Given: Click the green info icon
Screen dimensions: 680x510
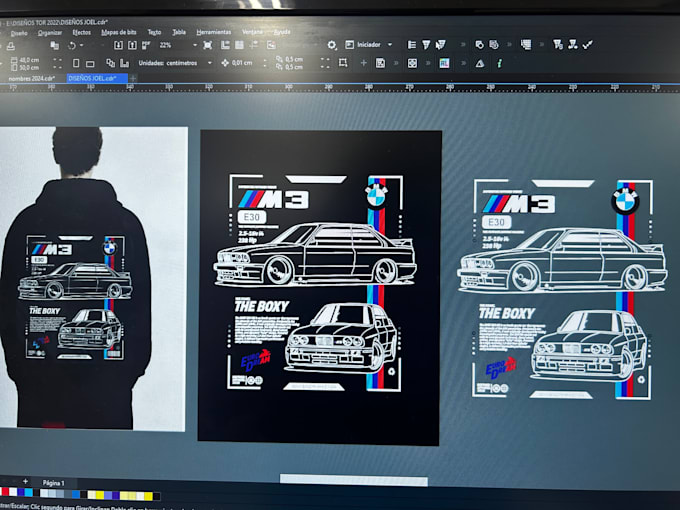Looking at the screenshot, I should pyautogui.click(x=499, y=64).
